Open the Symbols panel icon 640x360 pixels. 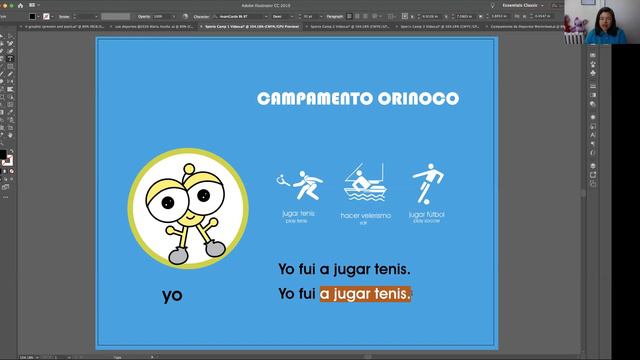593,73
